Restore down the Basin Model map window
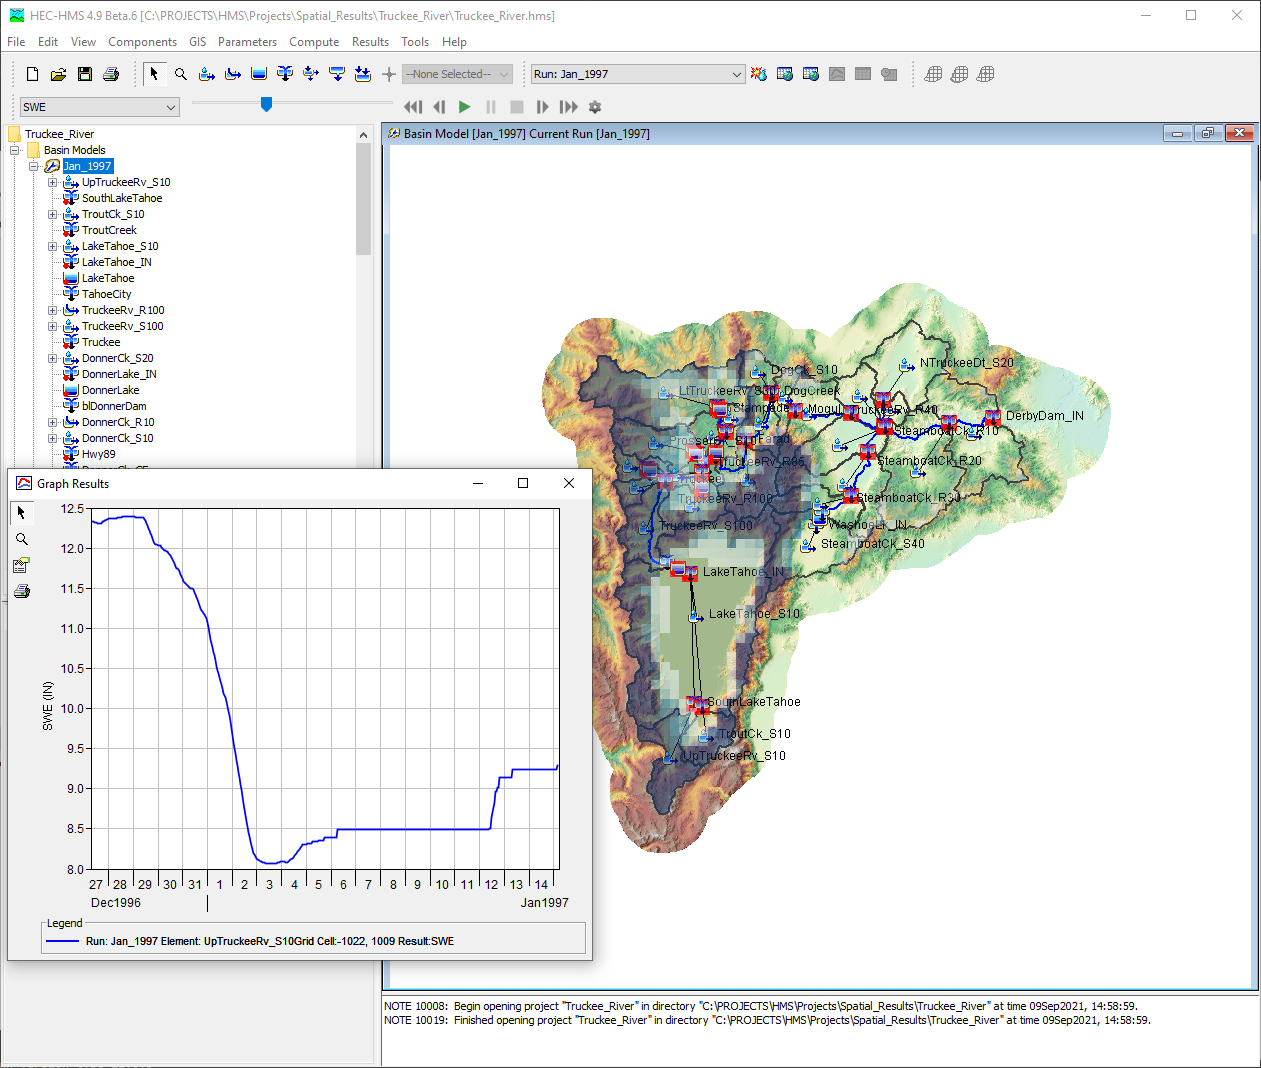 click(x=1208, y=133)
